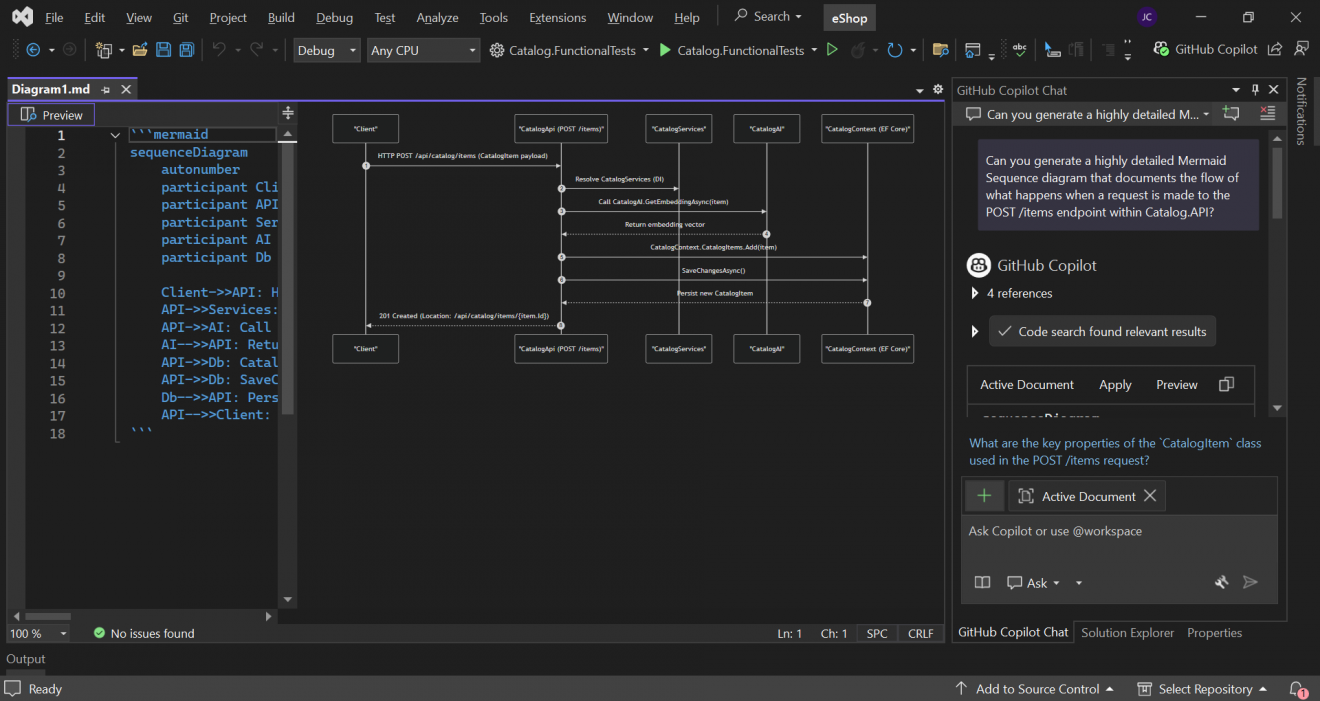Copy the code block in Copilot response
Viewport: 1320px width, 701px height.
point(1227,385)
